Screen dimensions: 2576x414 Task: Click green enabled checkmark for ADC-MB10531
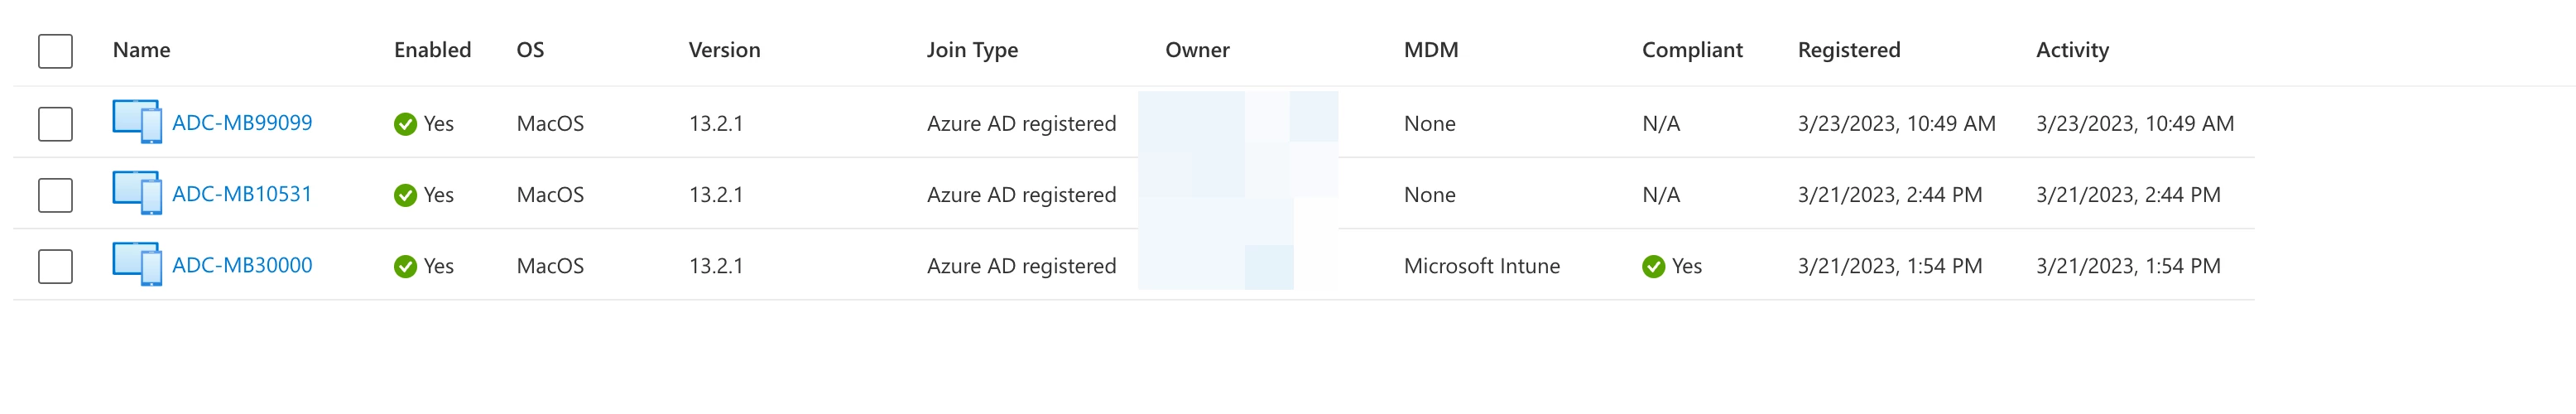coord(405,195)
